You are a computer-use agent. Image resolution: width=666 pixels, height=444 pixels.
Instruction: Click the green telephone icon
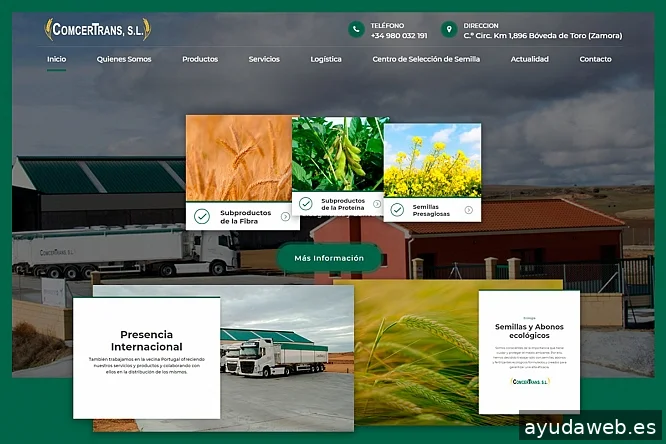coord(356,30)
